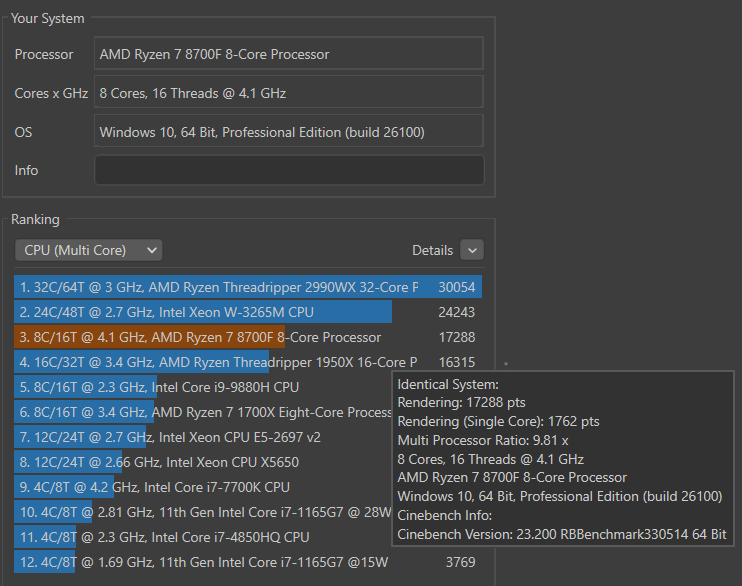Click the score value 3769

[460, 562]
